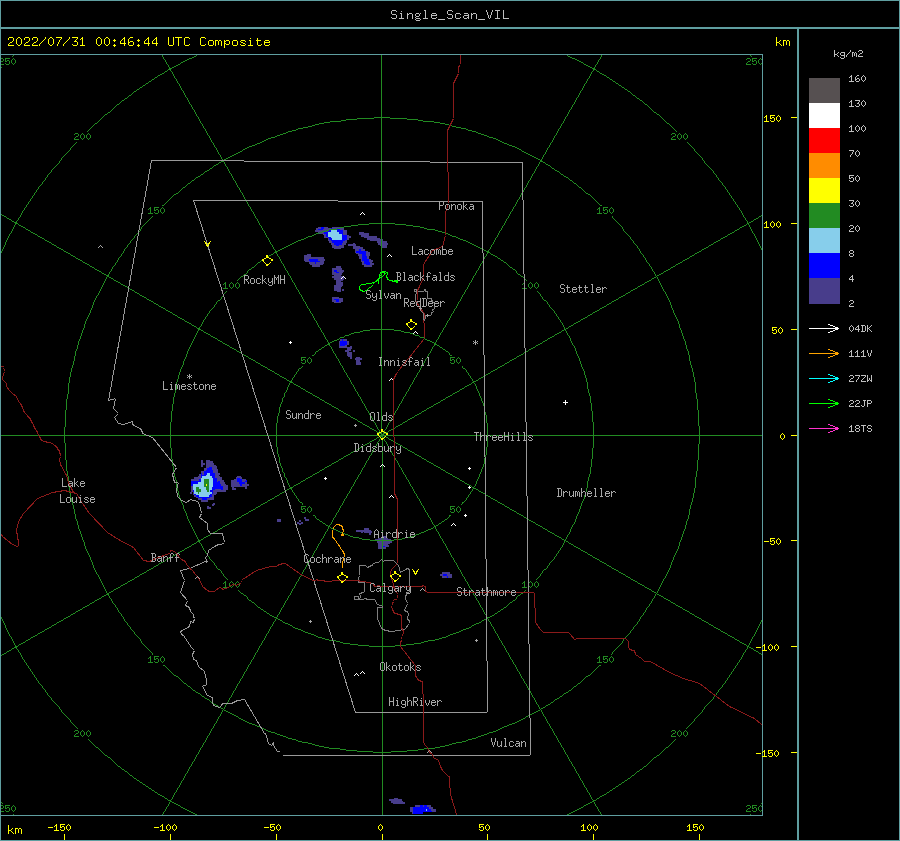Click the Strathmore town label

[486, 592]
